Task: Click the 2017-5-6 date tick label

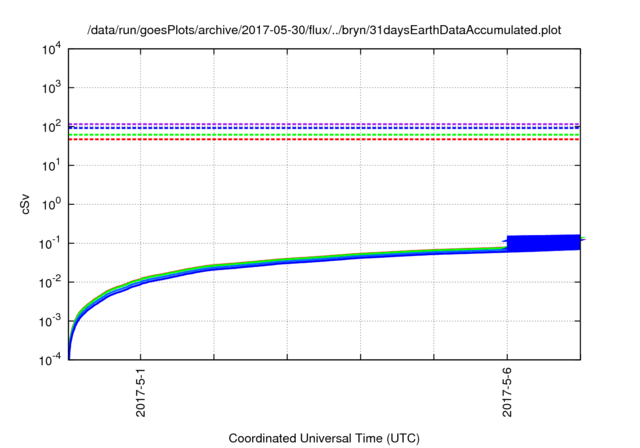Action: [x=507, y=392]
